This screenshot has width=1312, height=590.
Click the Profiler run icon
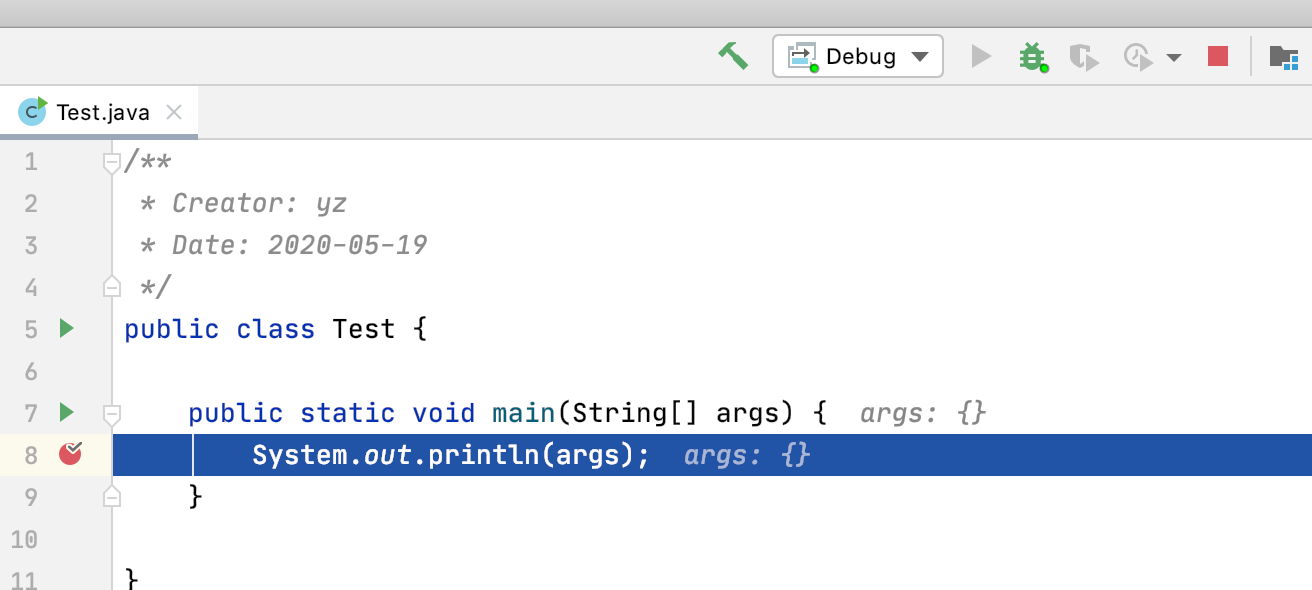1138,56
